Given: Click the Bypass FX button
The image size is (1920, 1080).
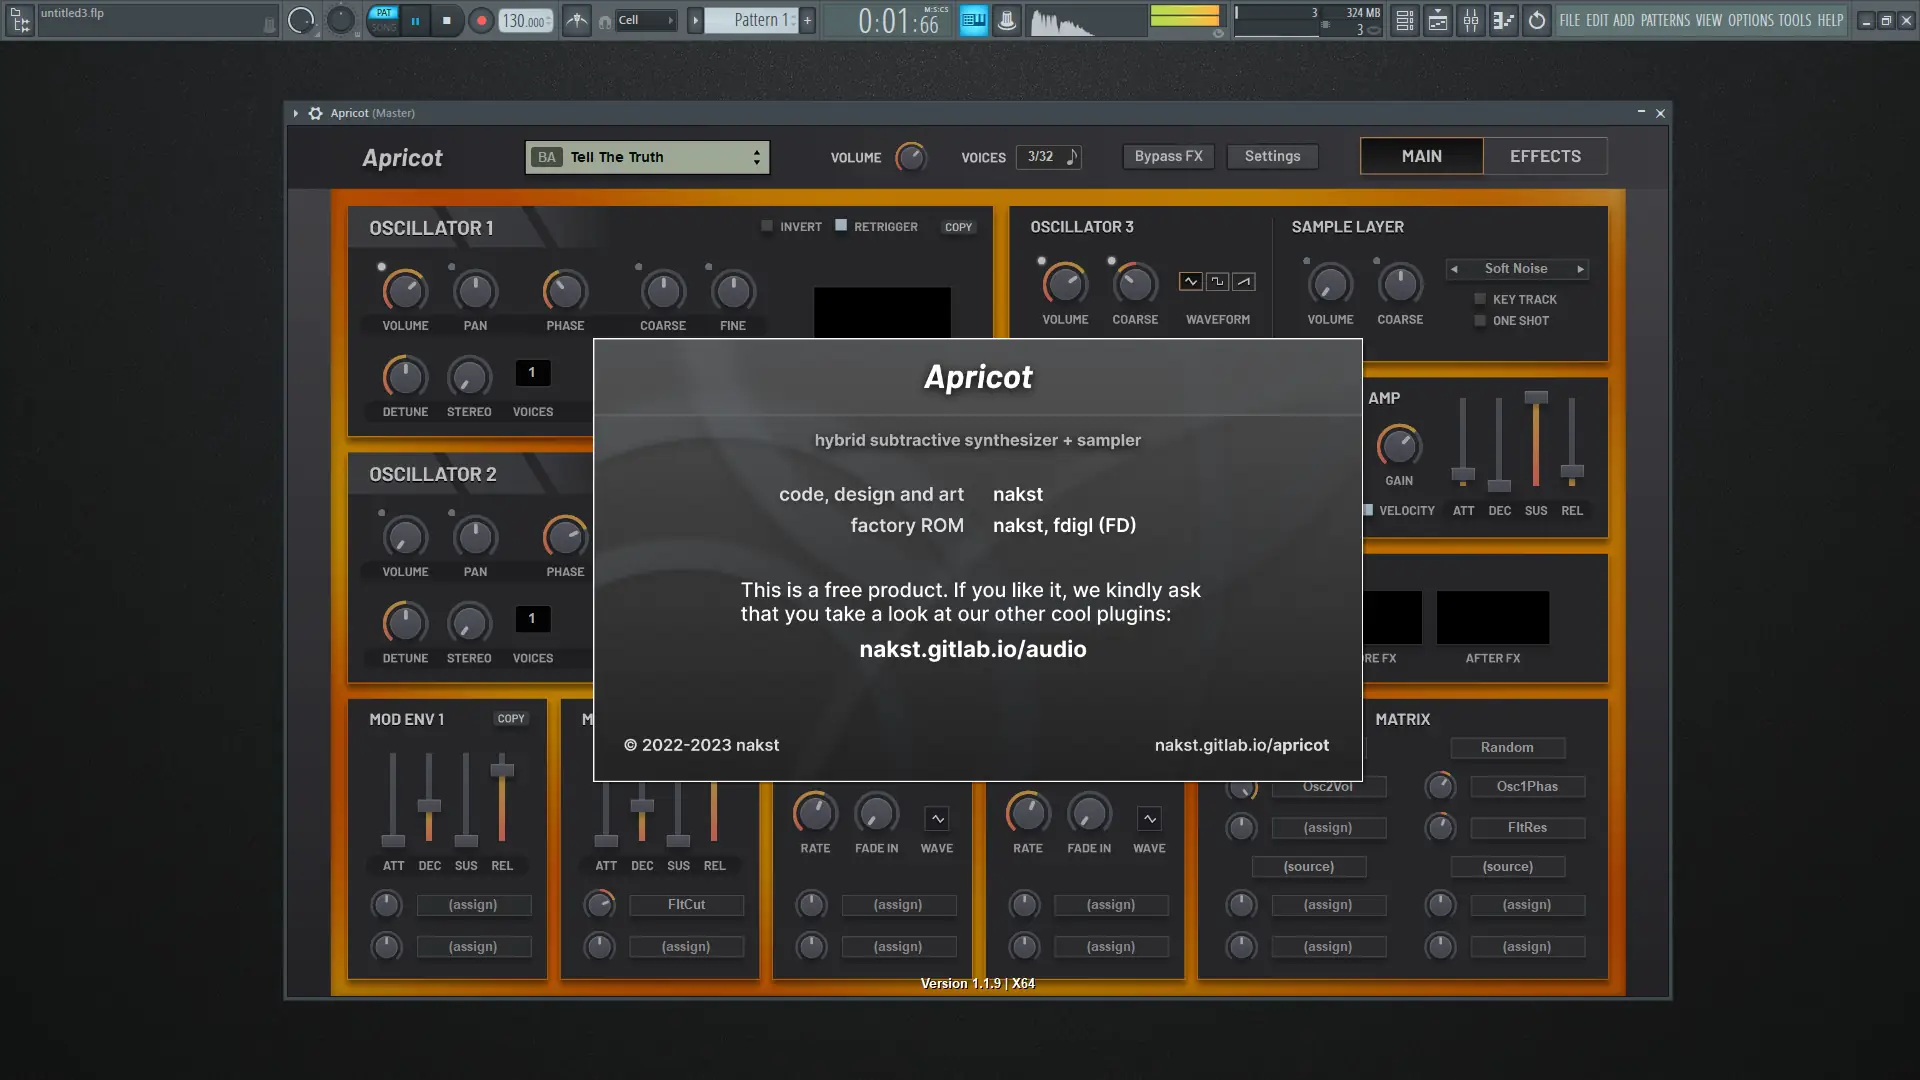Looking at the screenshot, I should click(1168, 156).
